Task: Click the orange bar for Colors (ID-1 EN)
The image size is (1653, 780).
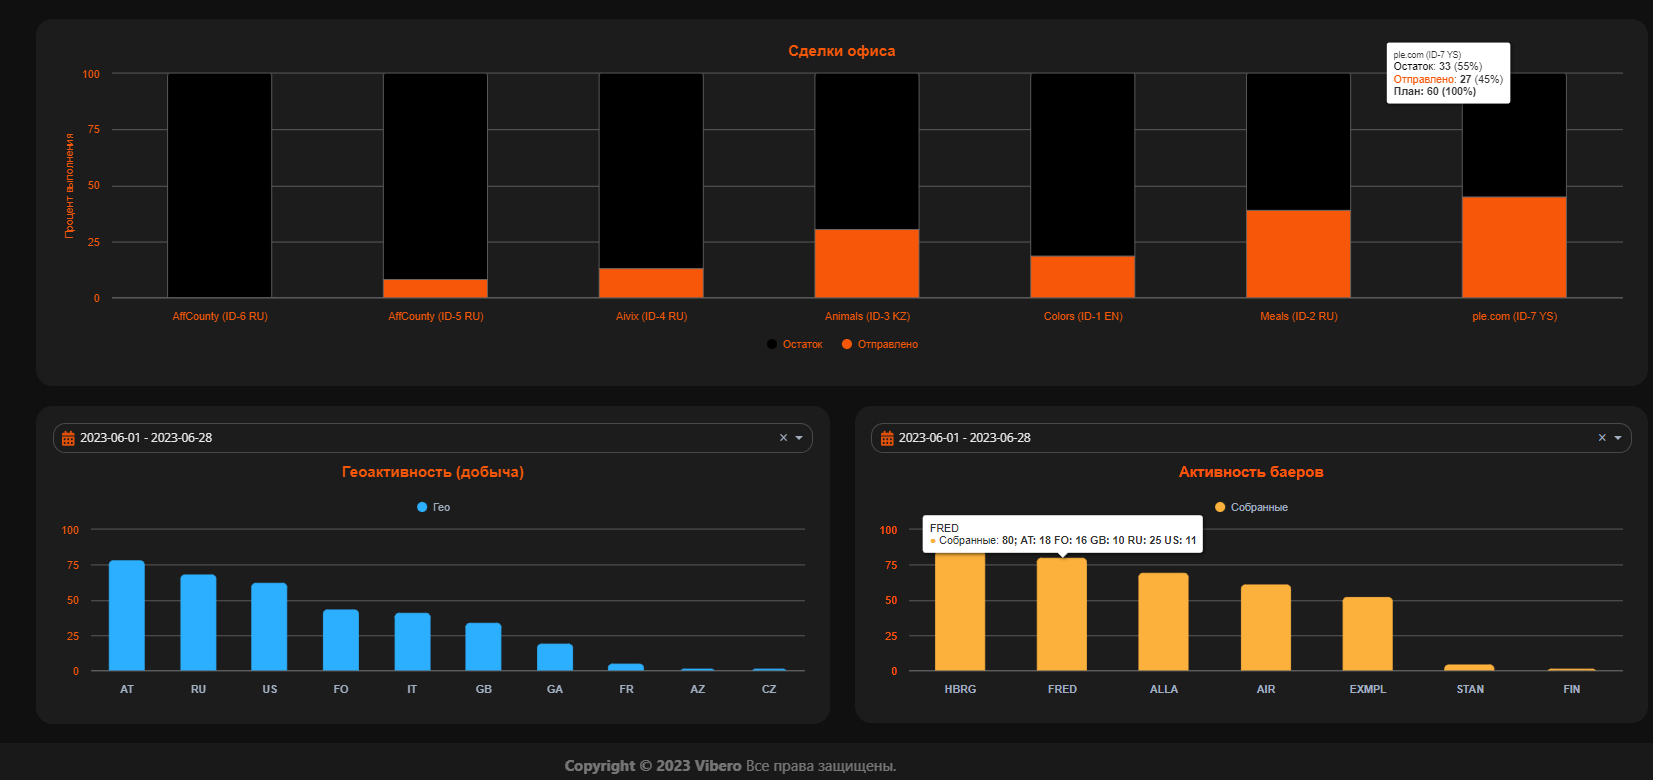Action: tap(1082, 277)
